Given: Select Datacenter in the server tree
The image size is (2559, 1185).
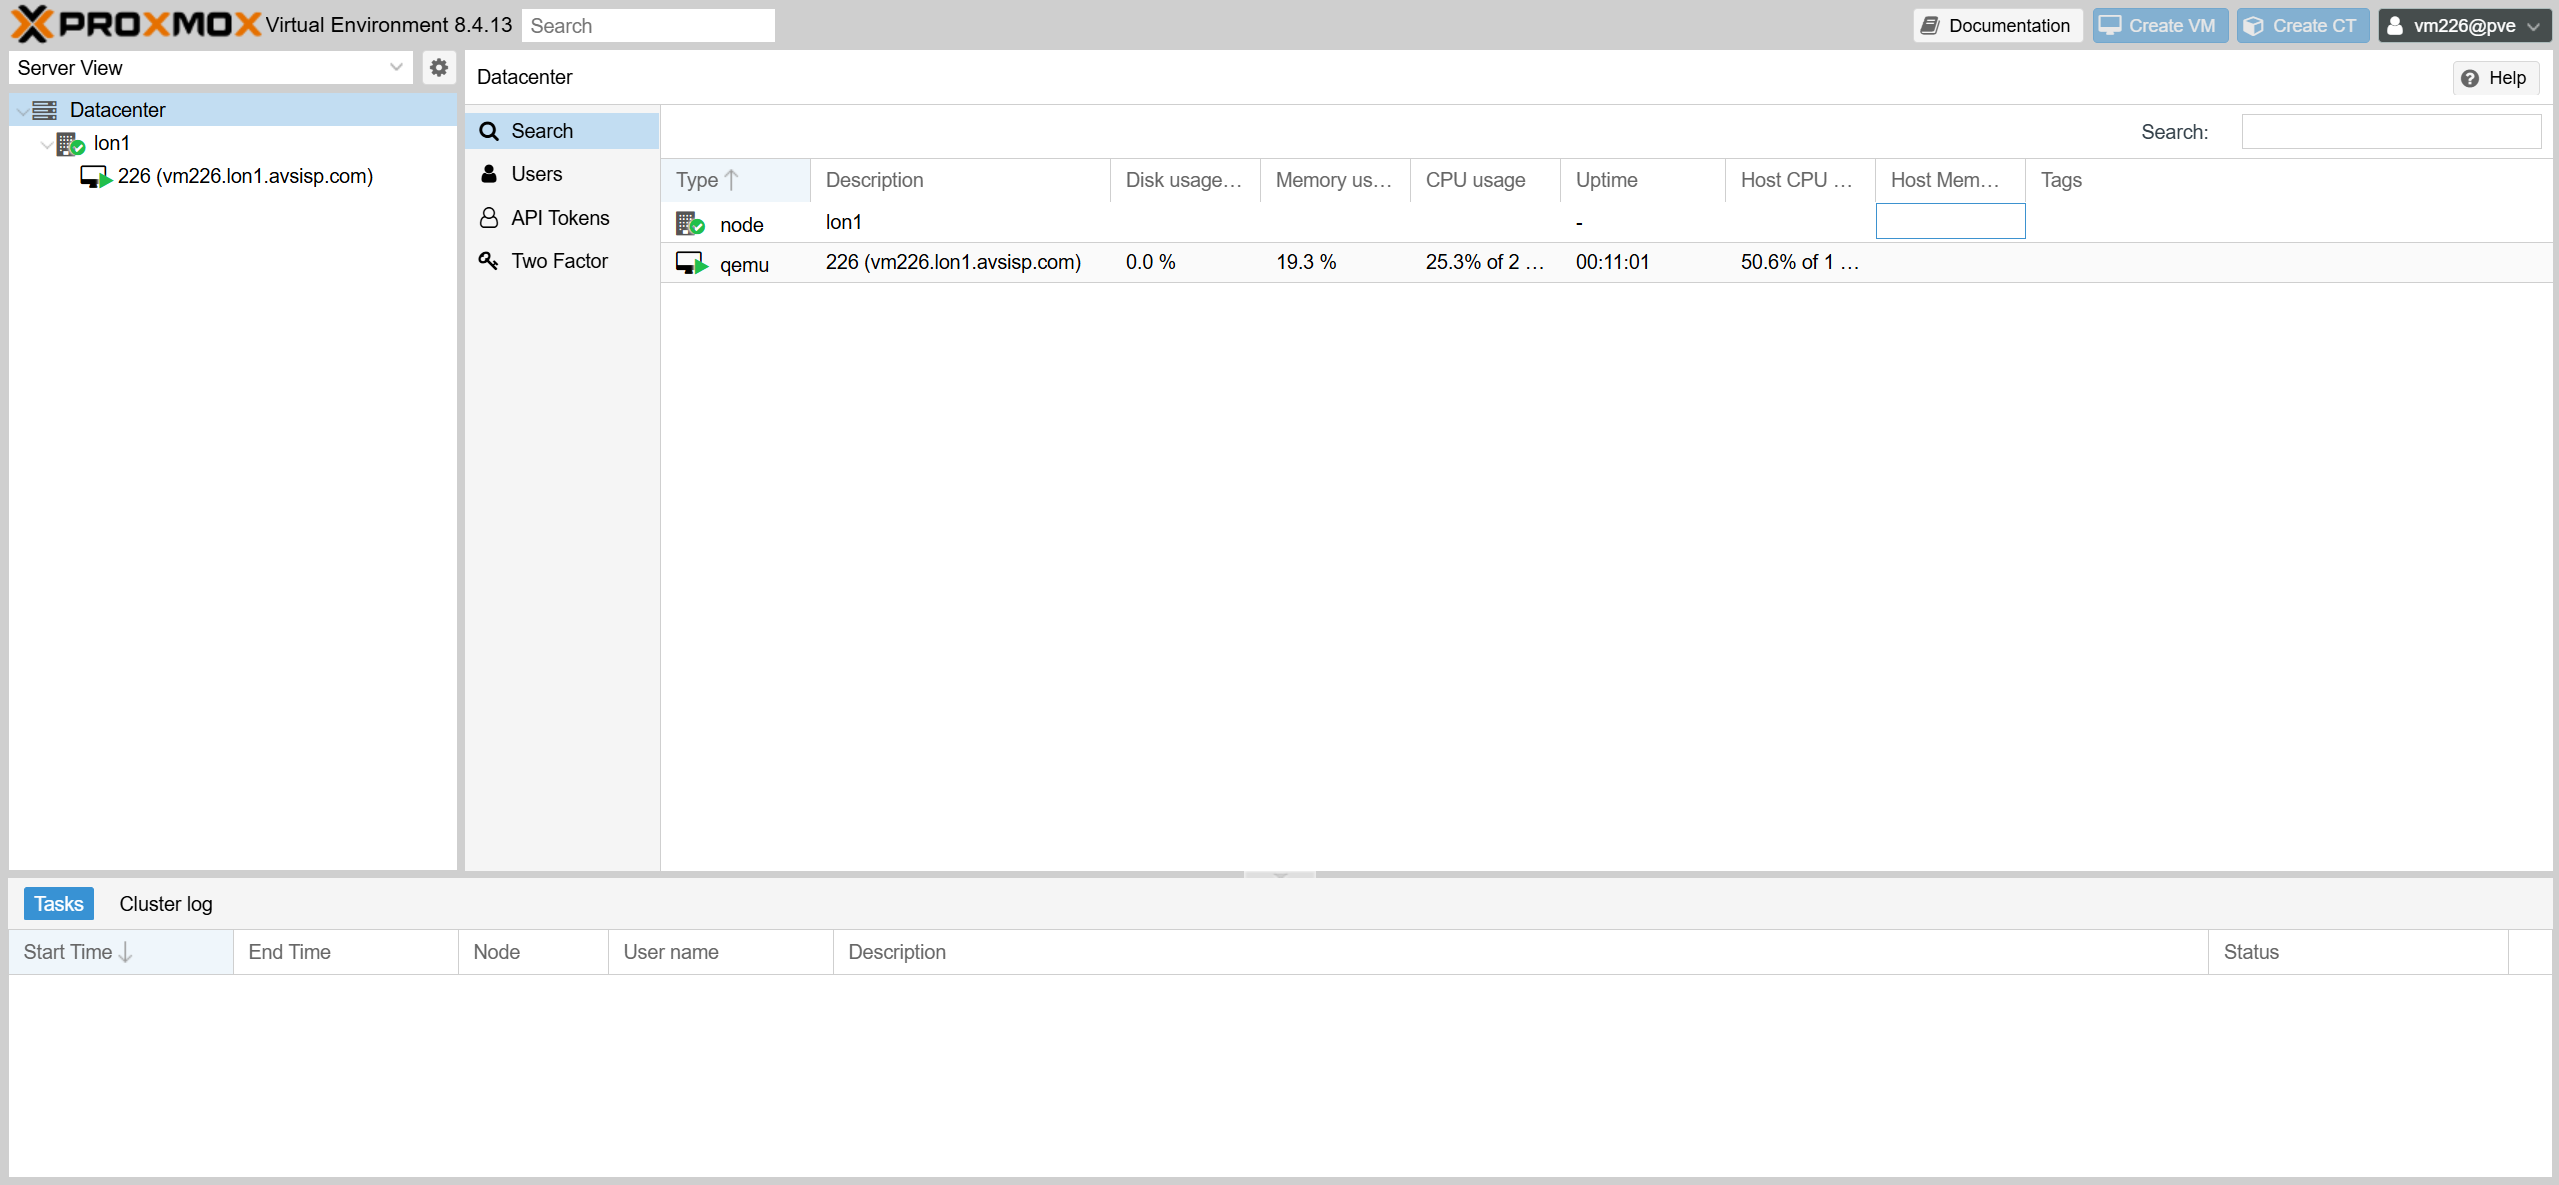Looking at the screenshot, I should (233, 110).
